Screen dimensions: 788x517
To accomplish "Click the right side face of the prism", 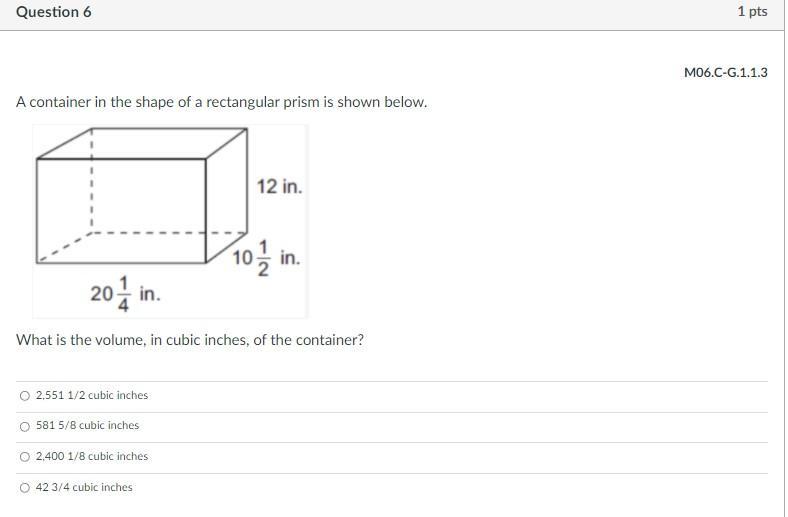I will point(227,195).
